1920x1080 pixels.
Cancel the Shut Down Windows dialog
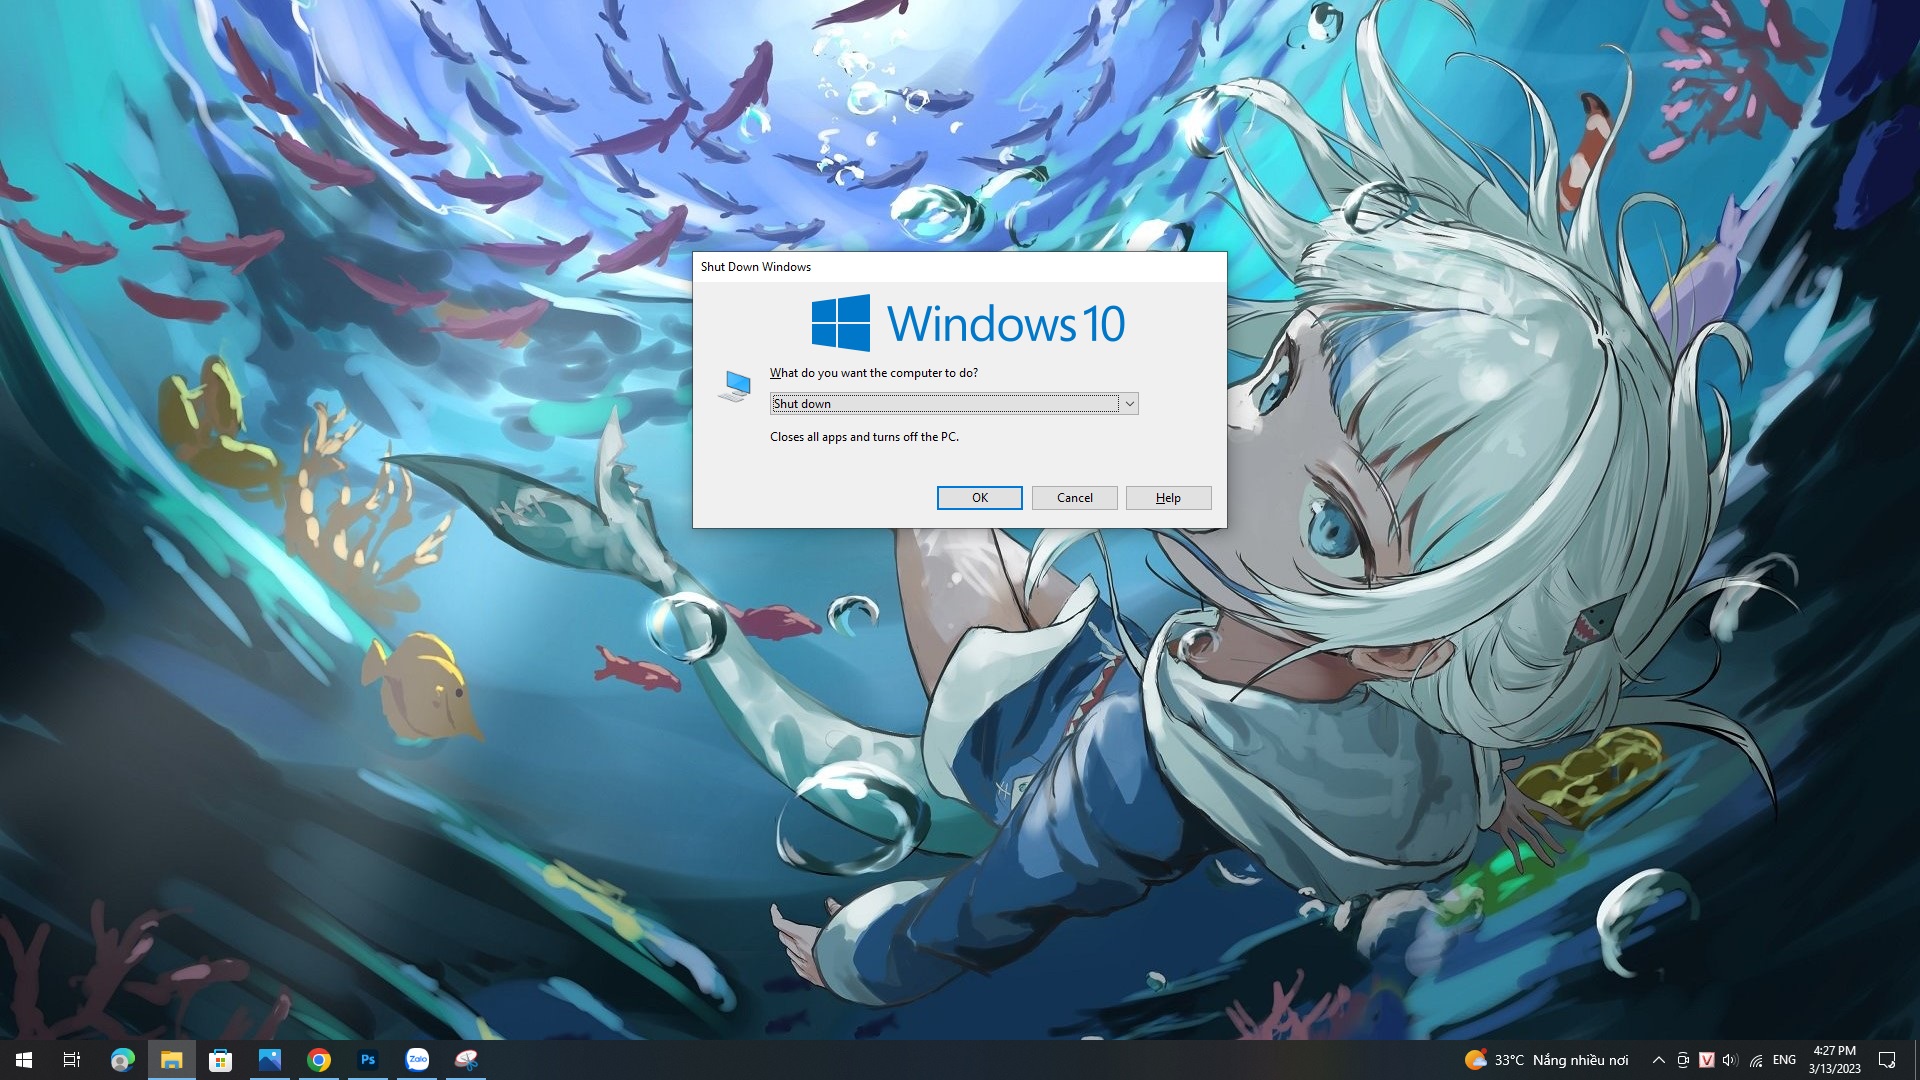1074,498
